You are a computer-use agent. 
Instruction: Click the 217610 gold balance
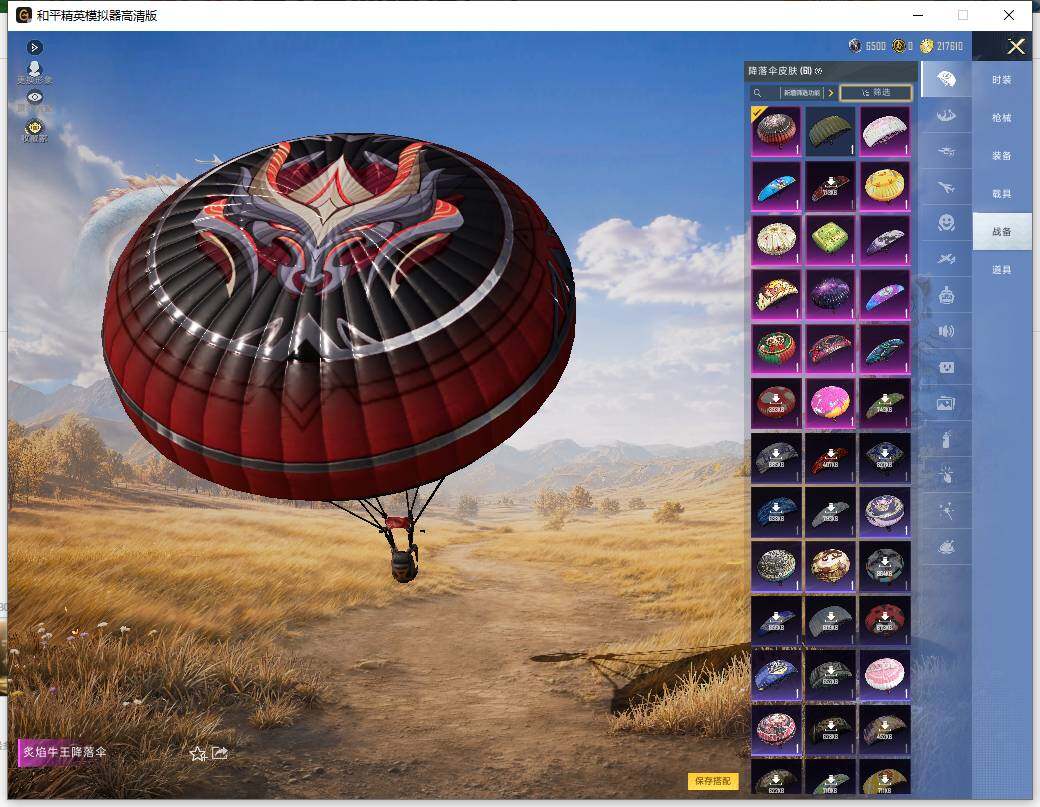click(x=949, y=46)
